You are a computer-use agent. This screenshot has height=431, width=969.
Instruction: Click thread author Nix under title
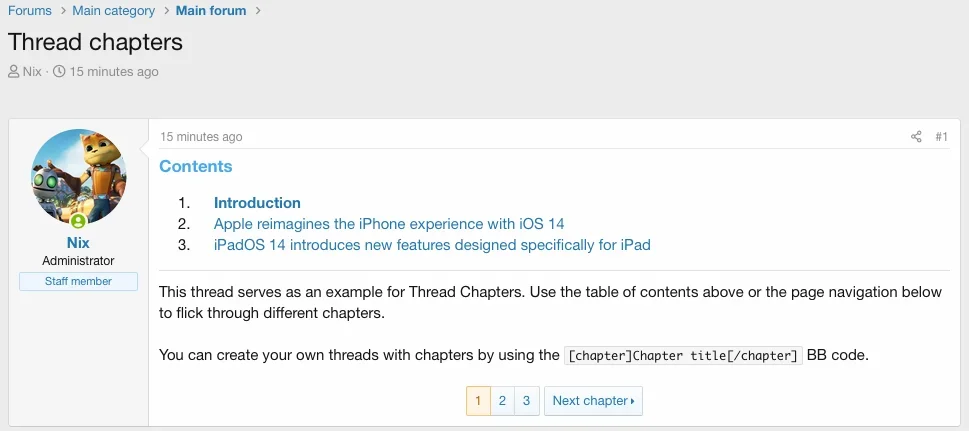[32, 72]
